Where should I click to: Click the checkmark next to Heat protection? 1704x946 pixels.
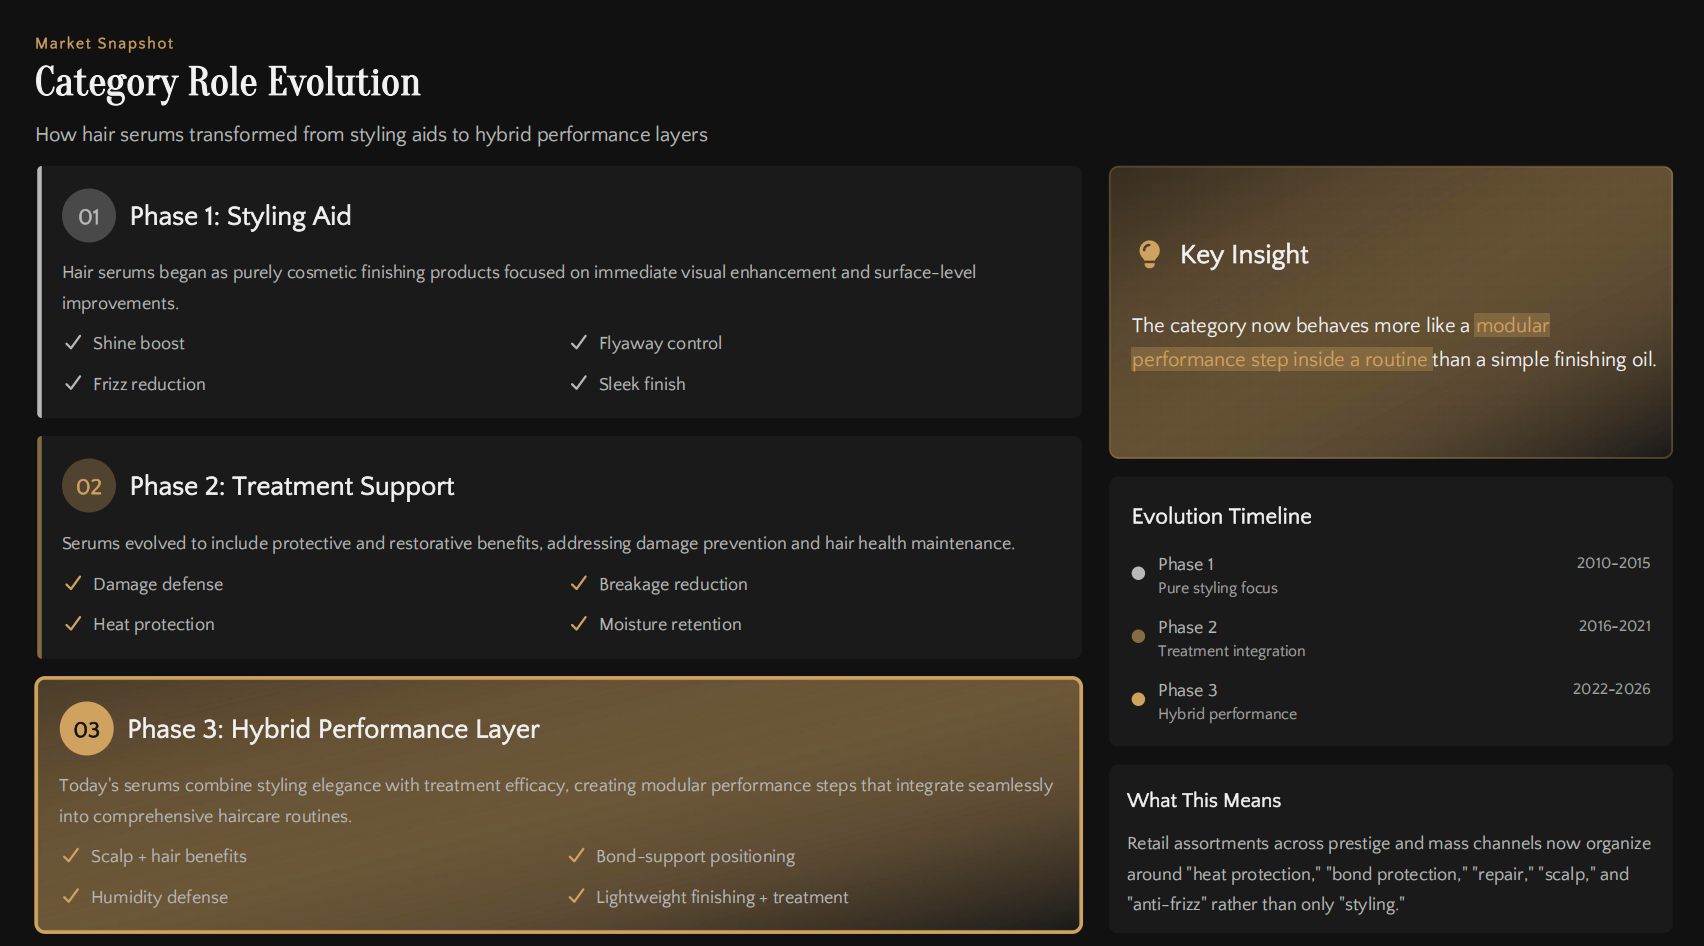click(73, 624)
